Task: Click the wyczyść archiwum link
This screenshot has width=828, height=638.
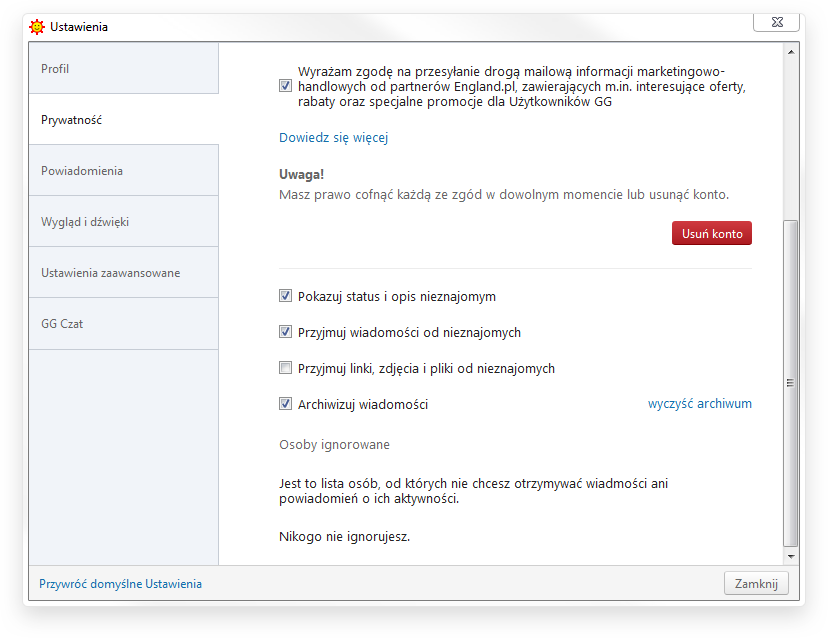Action: (x=700, y=404)
